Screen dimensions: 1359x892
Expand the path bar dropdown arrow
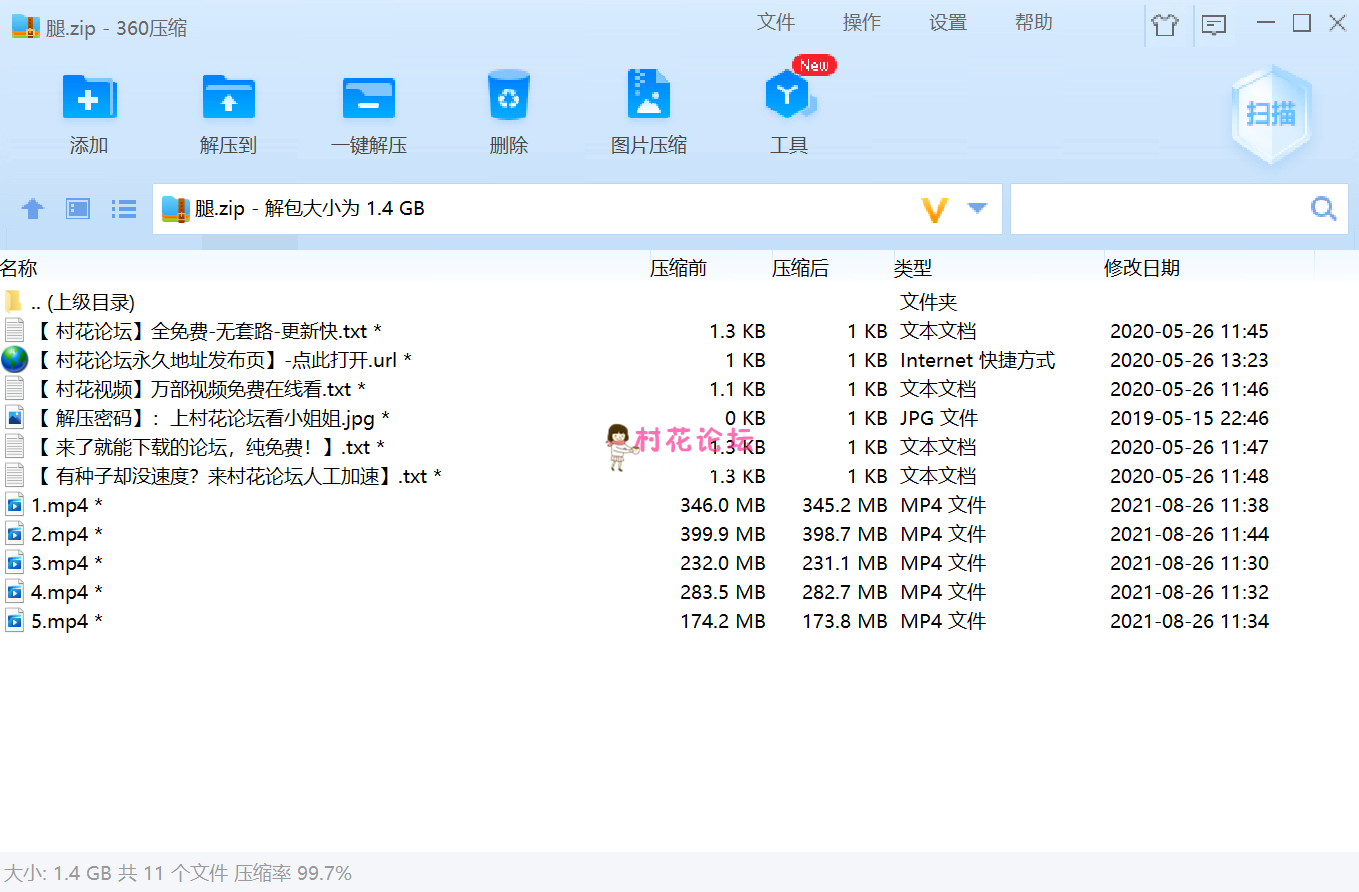[x=977, y=209]
